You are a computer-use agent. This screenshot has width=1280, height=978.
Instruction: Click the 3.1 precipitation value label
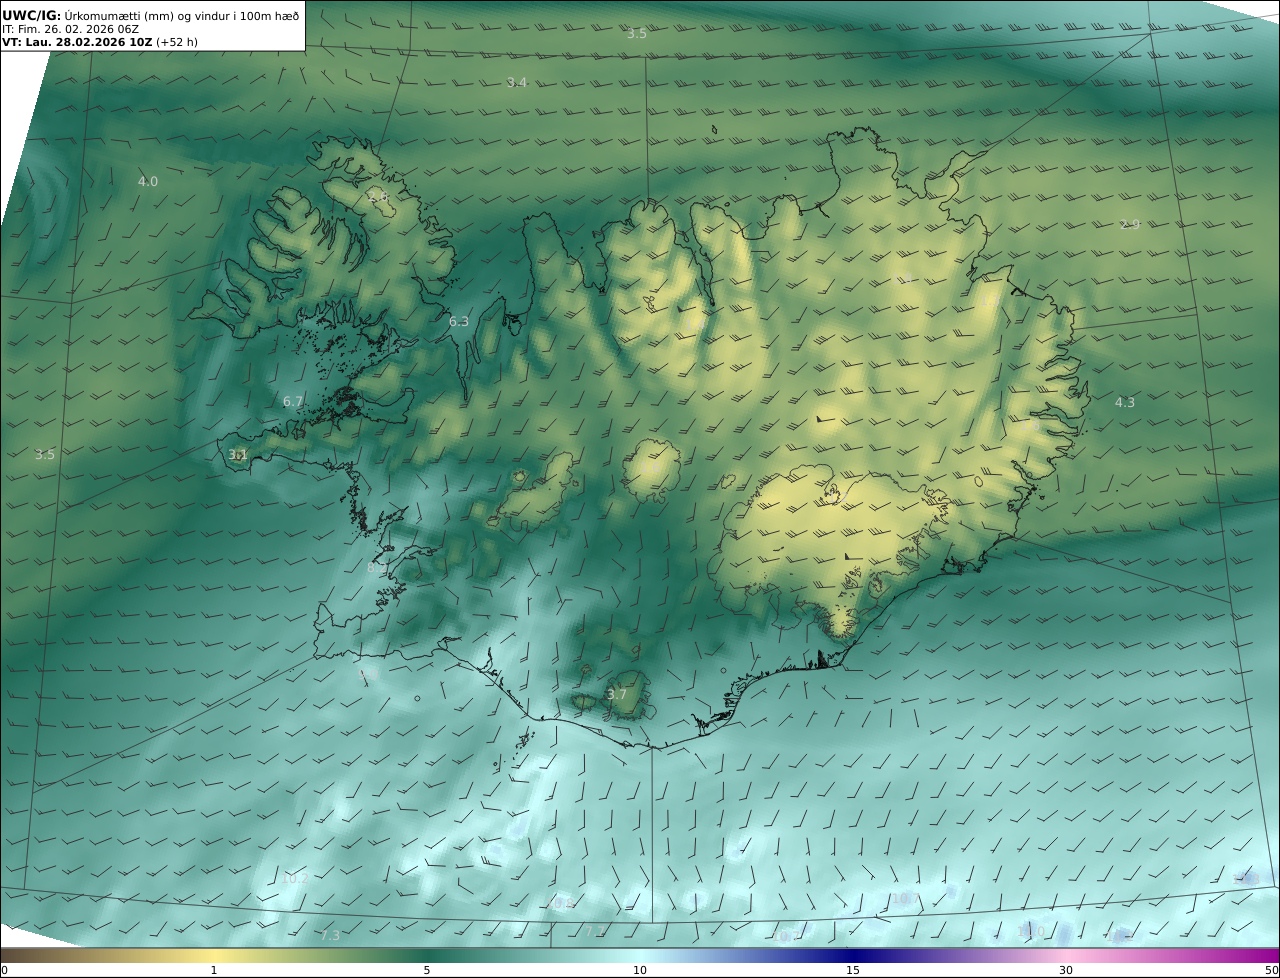[x=238, y=455]
